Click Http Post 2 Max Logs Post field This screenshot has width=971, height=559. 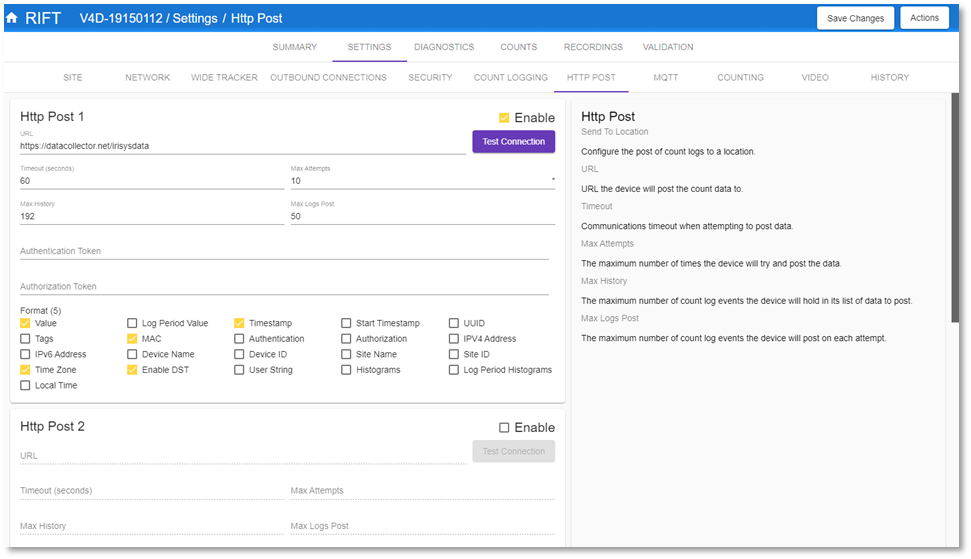click(423, 526)
